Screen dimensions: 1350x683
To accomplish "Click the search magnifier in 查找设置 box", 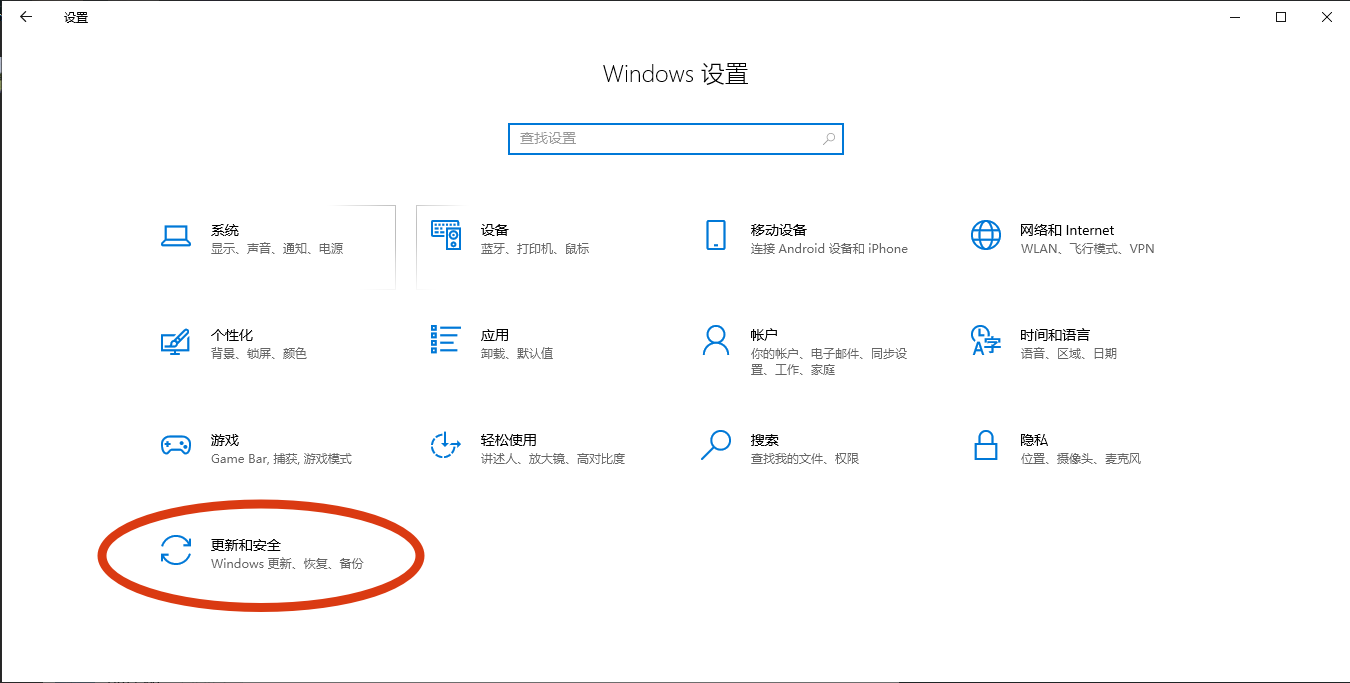I will point(829,139).
